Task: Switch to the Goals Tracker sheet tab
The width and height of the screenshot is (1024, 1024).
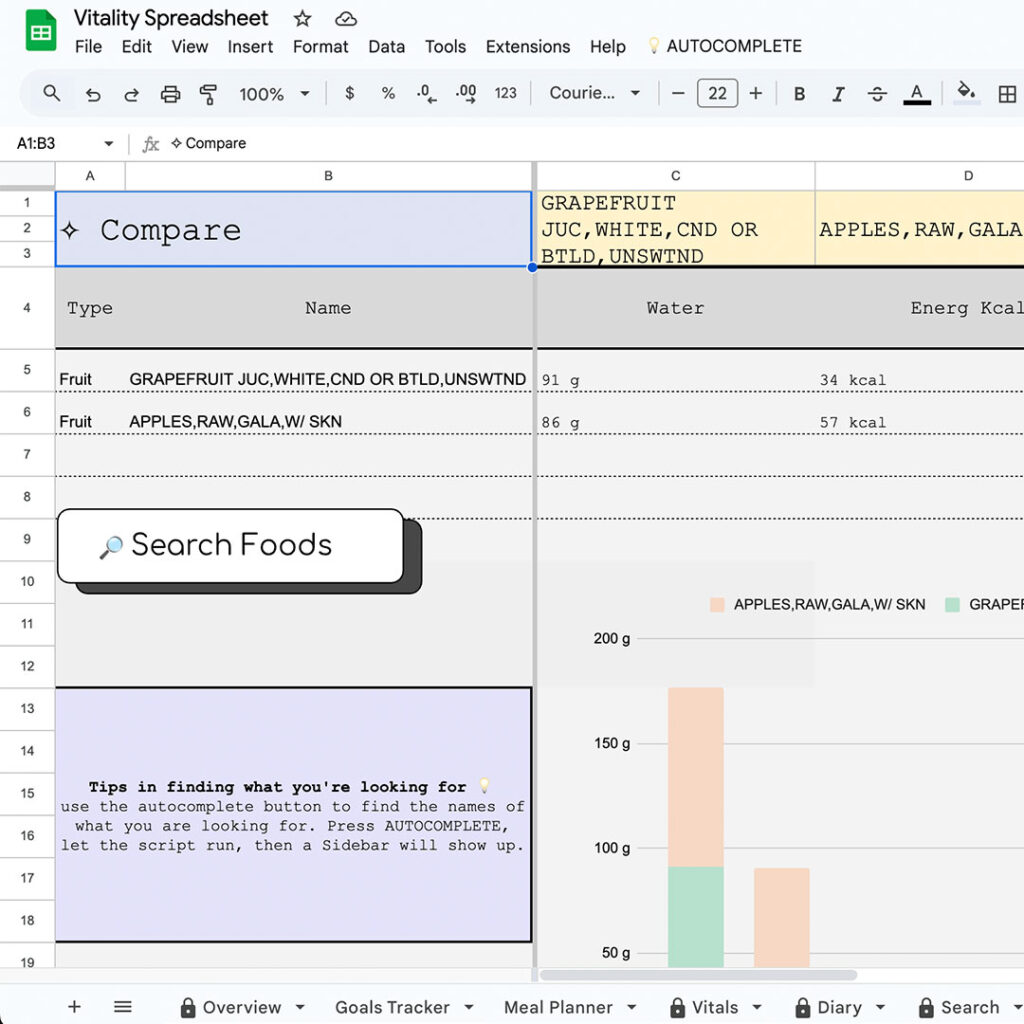Action: pos(392,1007)
